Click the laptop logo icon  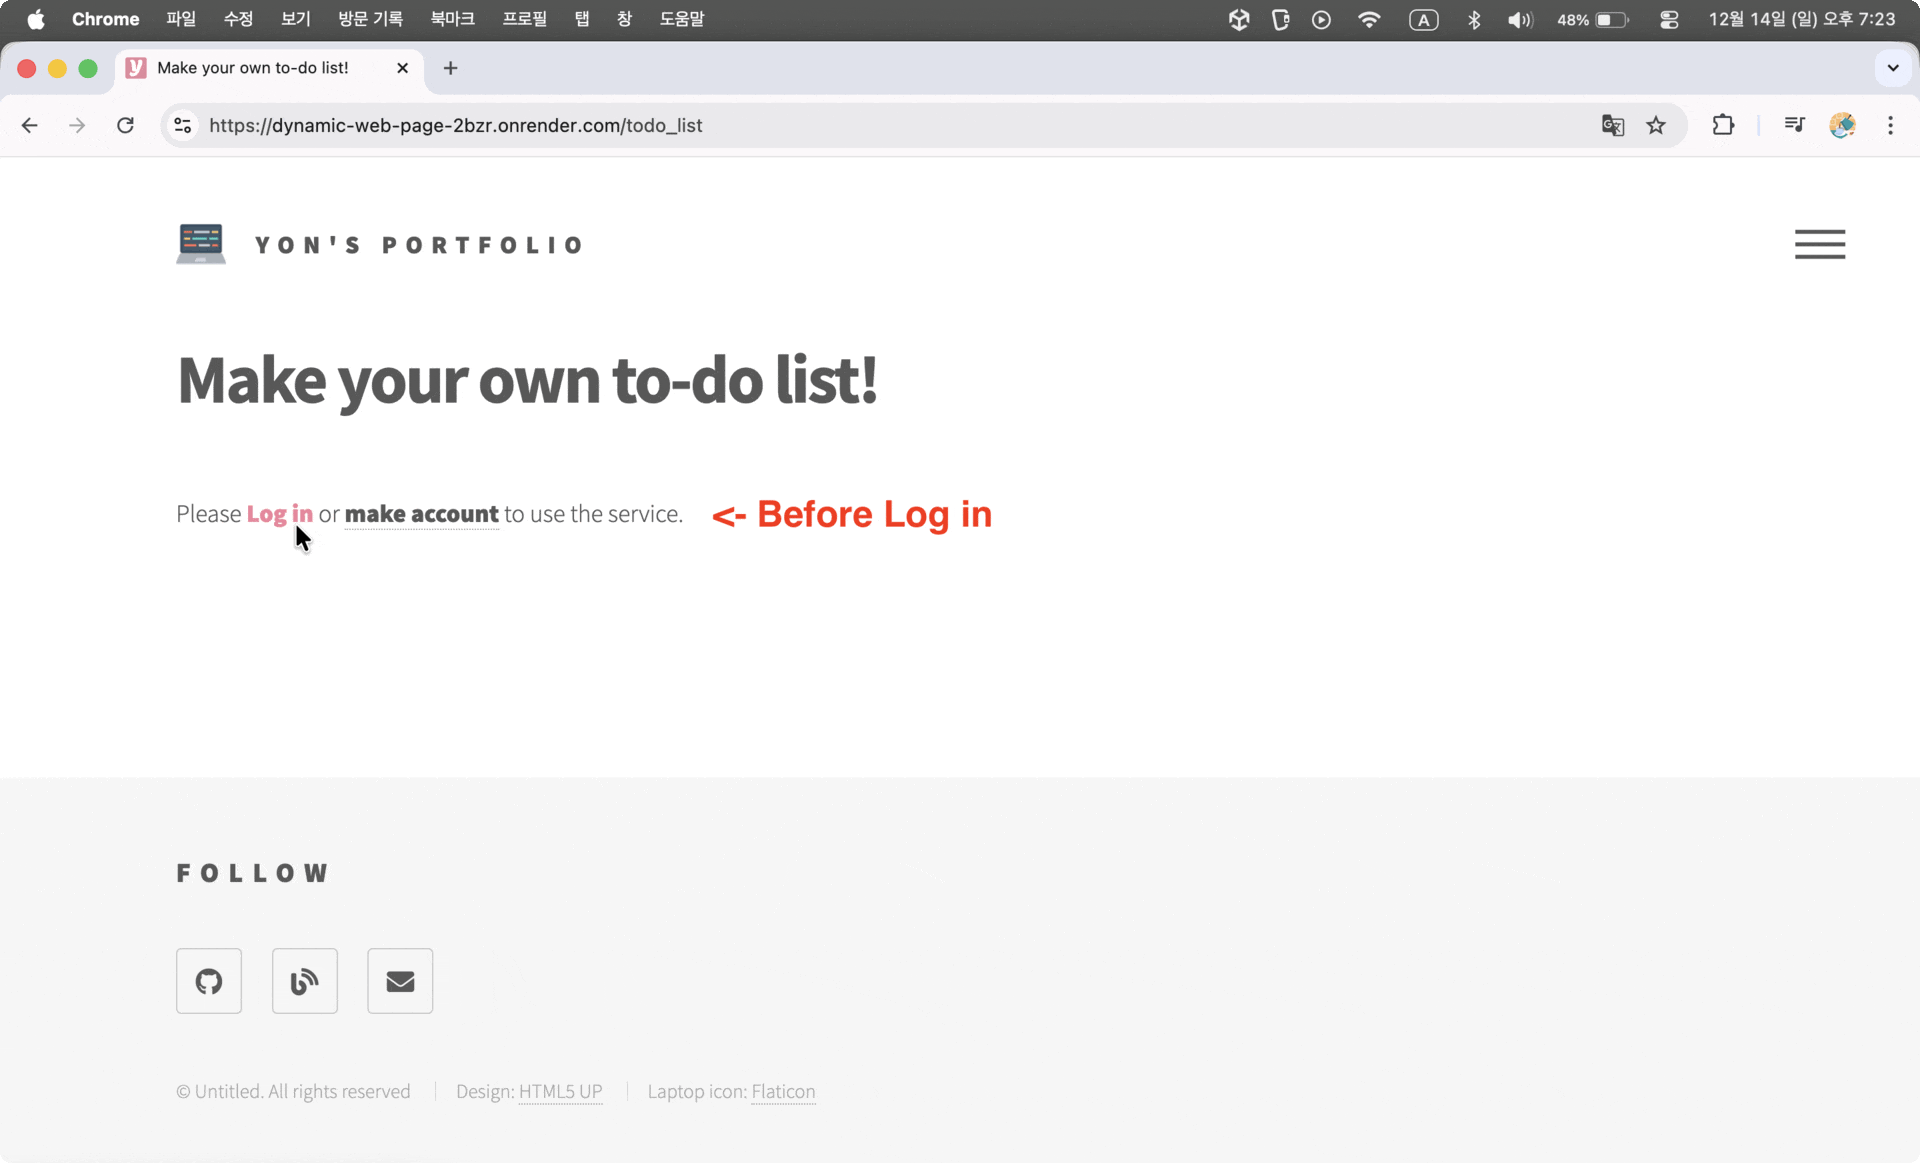[x=201, y=244]
